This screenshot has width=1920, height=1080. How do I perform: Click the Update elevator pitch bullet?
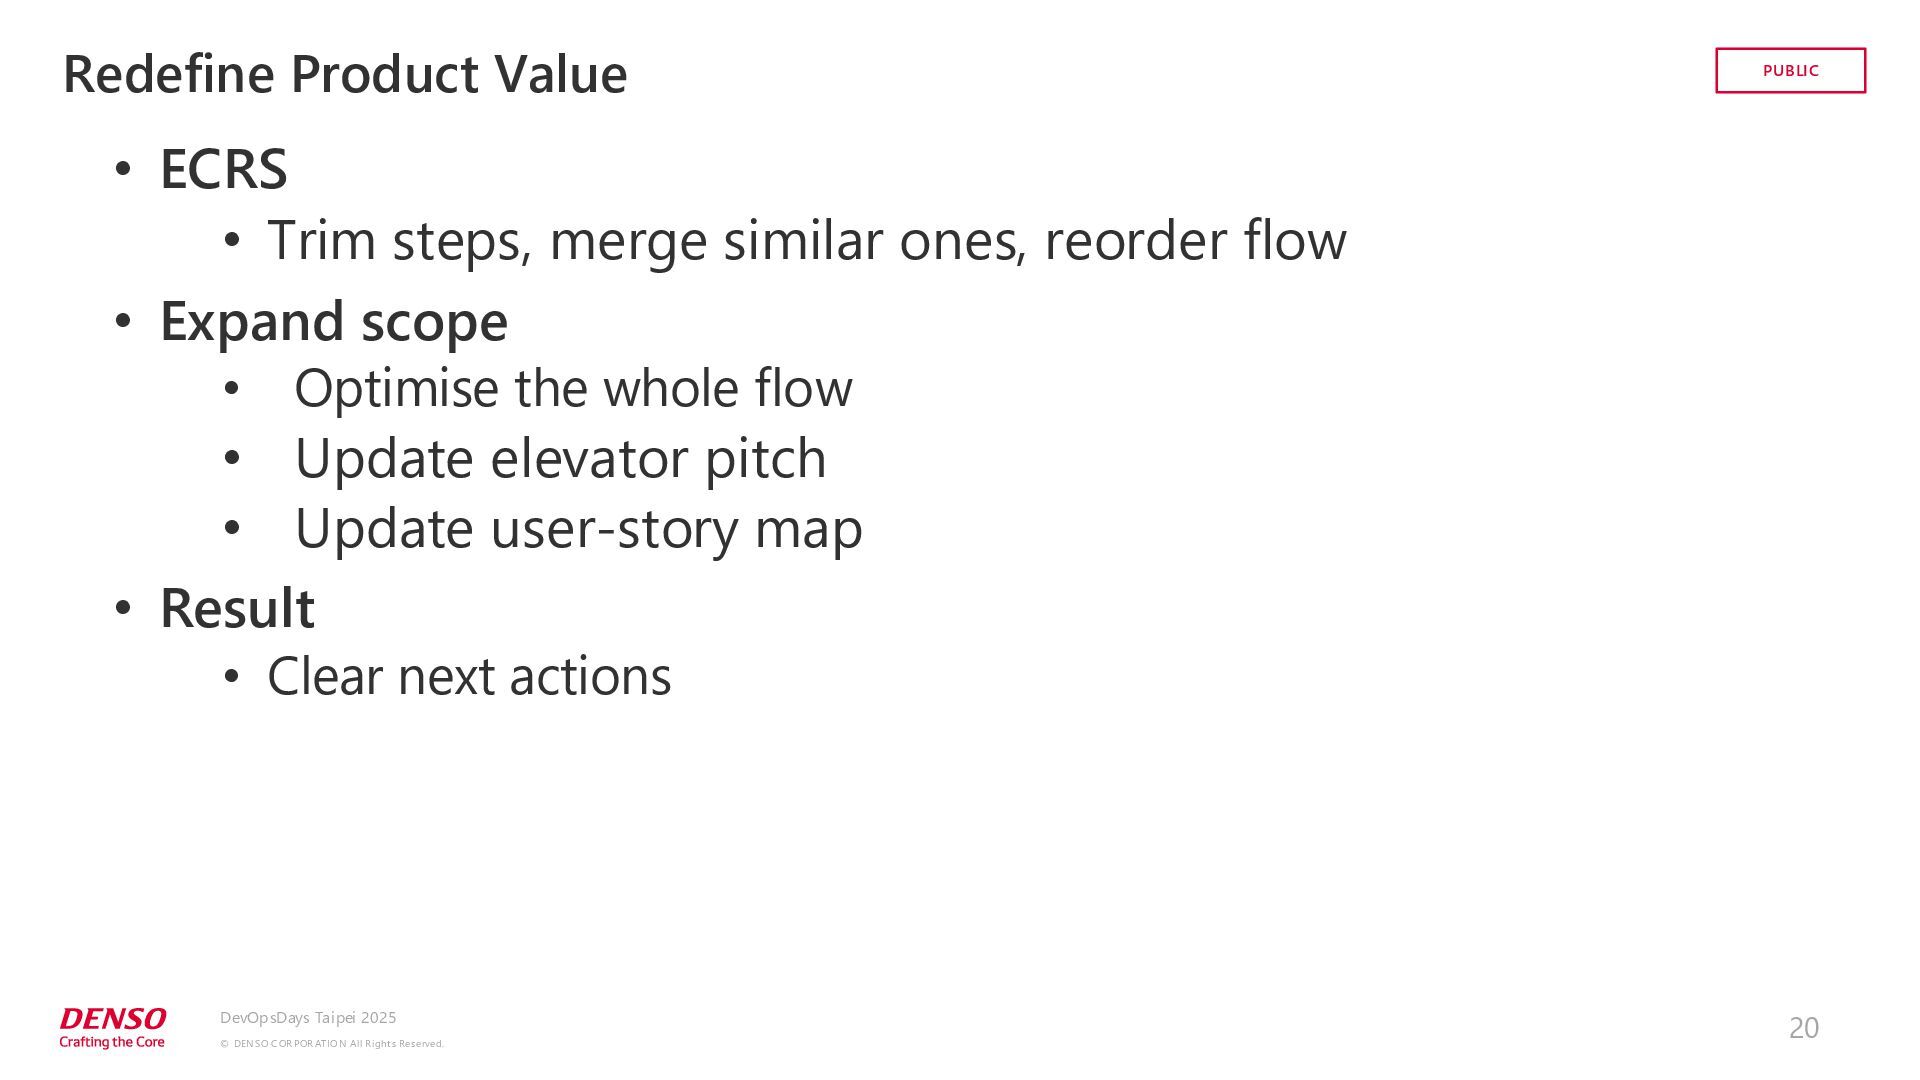pyautogui.click(x=560, y=459)
